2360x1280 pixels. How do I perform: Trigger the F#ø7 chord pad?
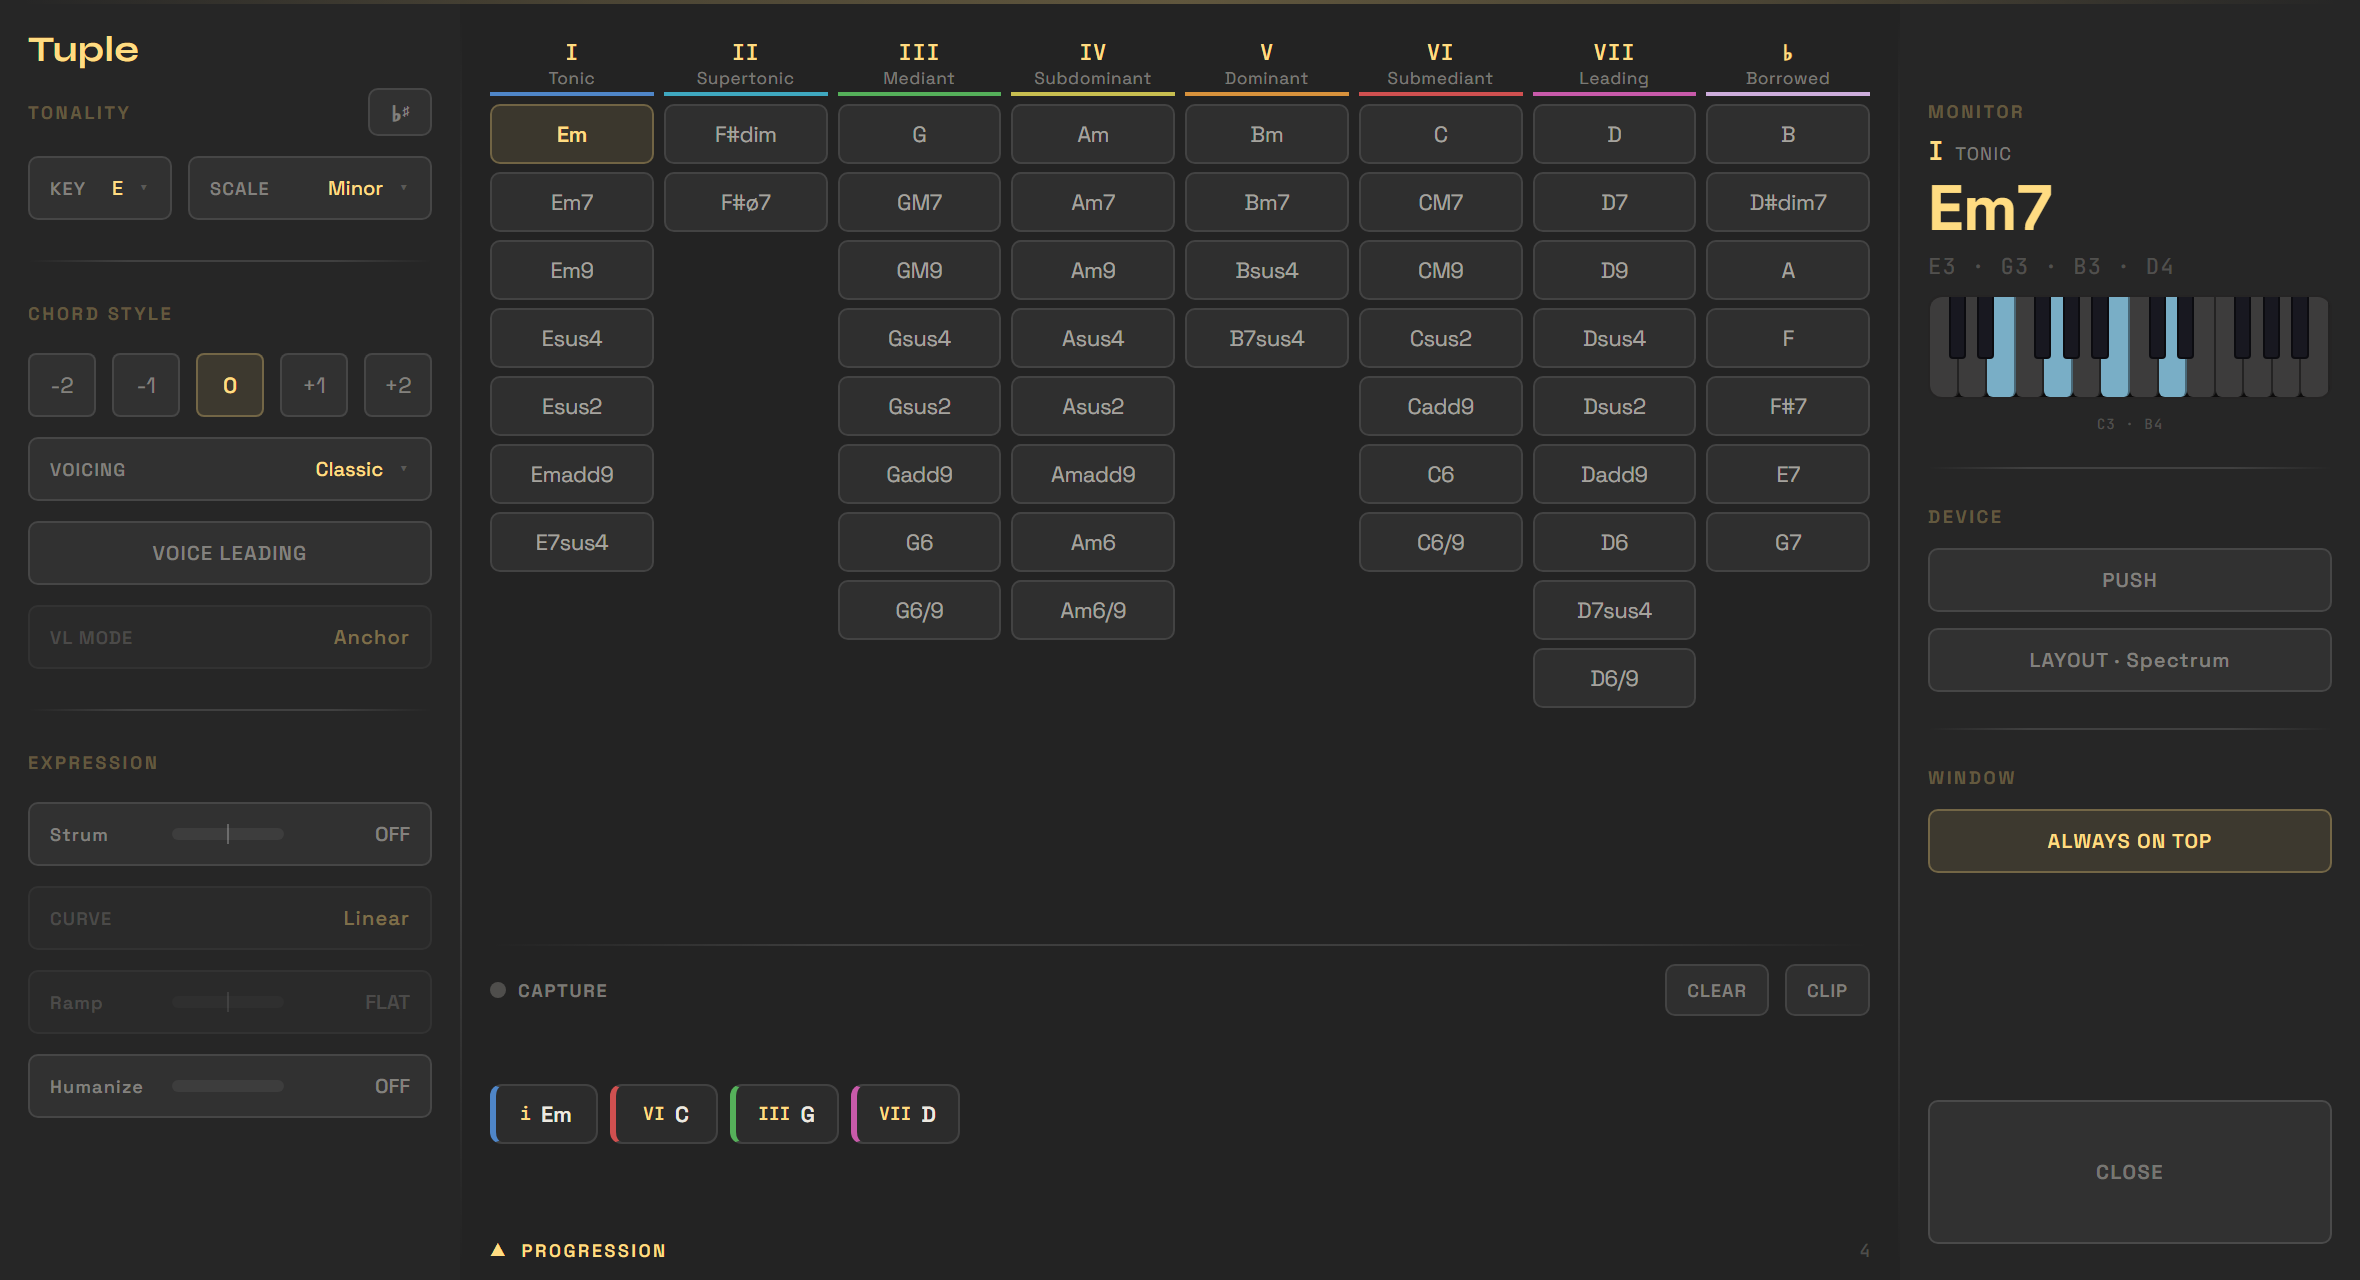pyautogui.click(x=746, y=202)
